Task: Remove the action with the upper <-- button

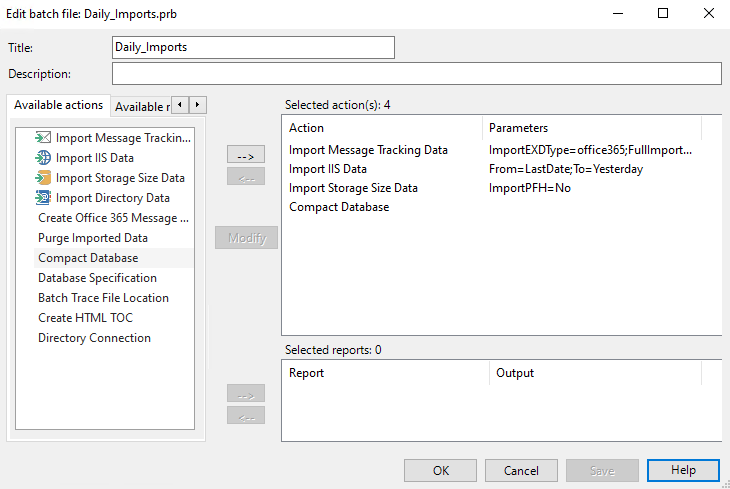Action: (246, 177)
